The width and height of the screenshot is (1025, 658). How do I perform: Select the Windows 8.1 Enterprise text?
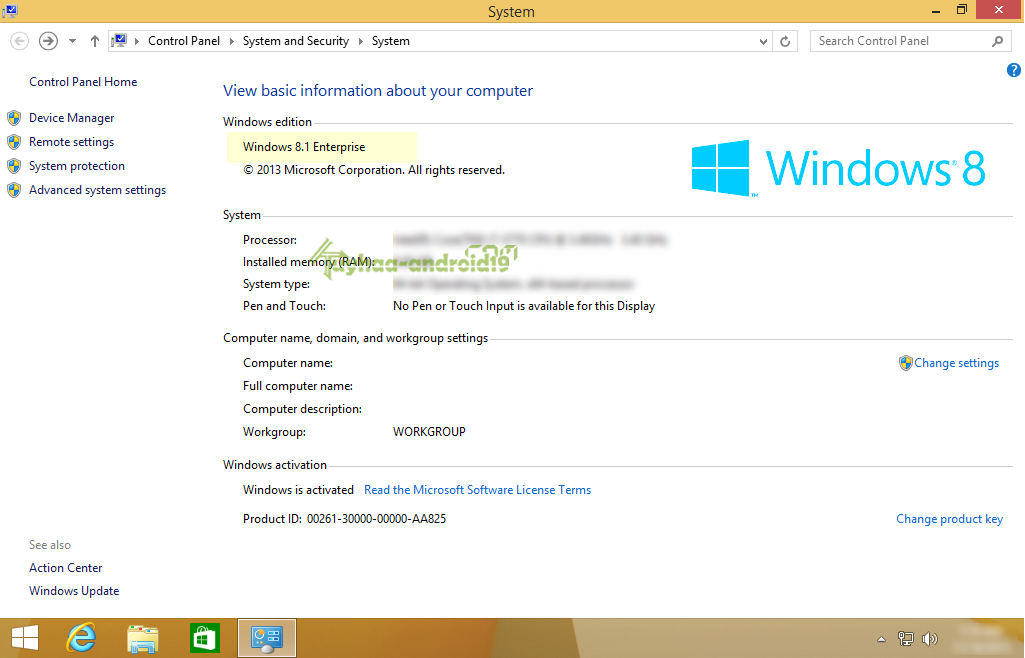pyautogui.click(x=304, y=147)
